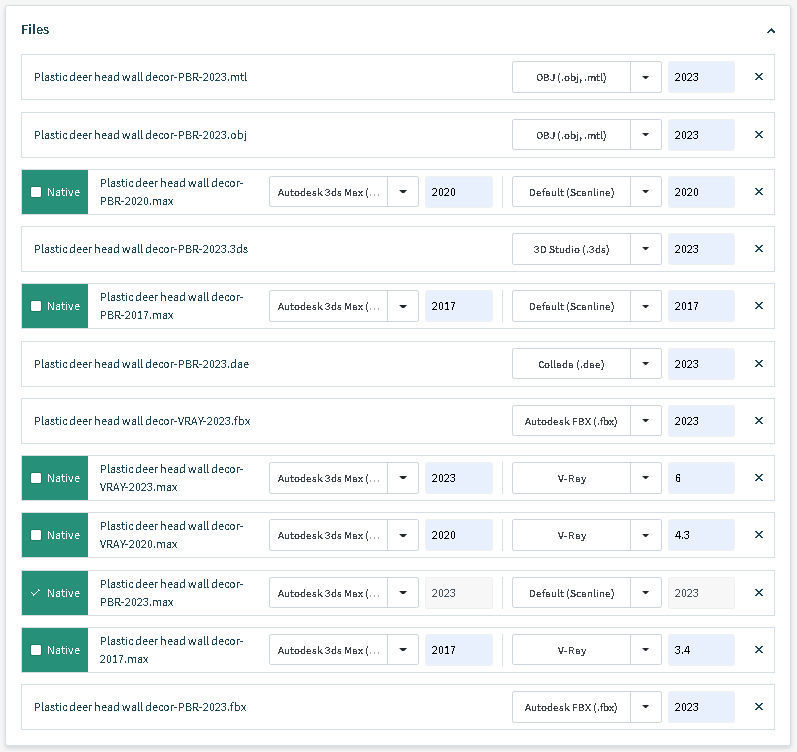Remove the PBR-2023.mtl file row

tap(758, 77)
